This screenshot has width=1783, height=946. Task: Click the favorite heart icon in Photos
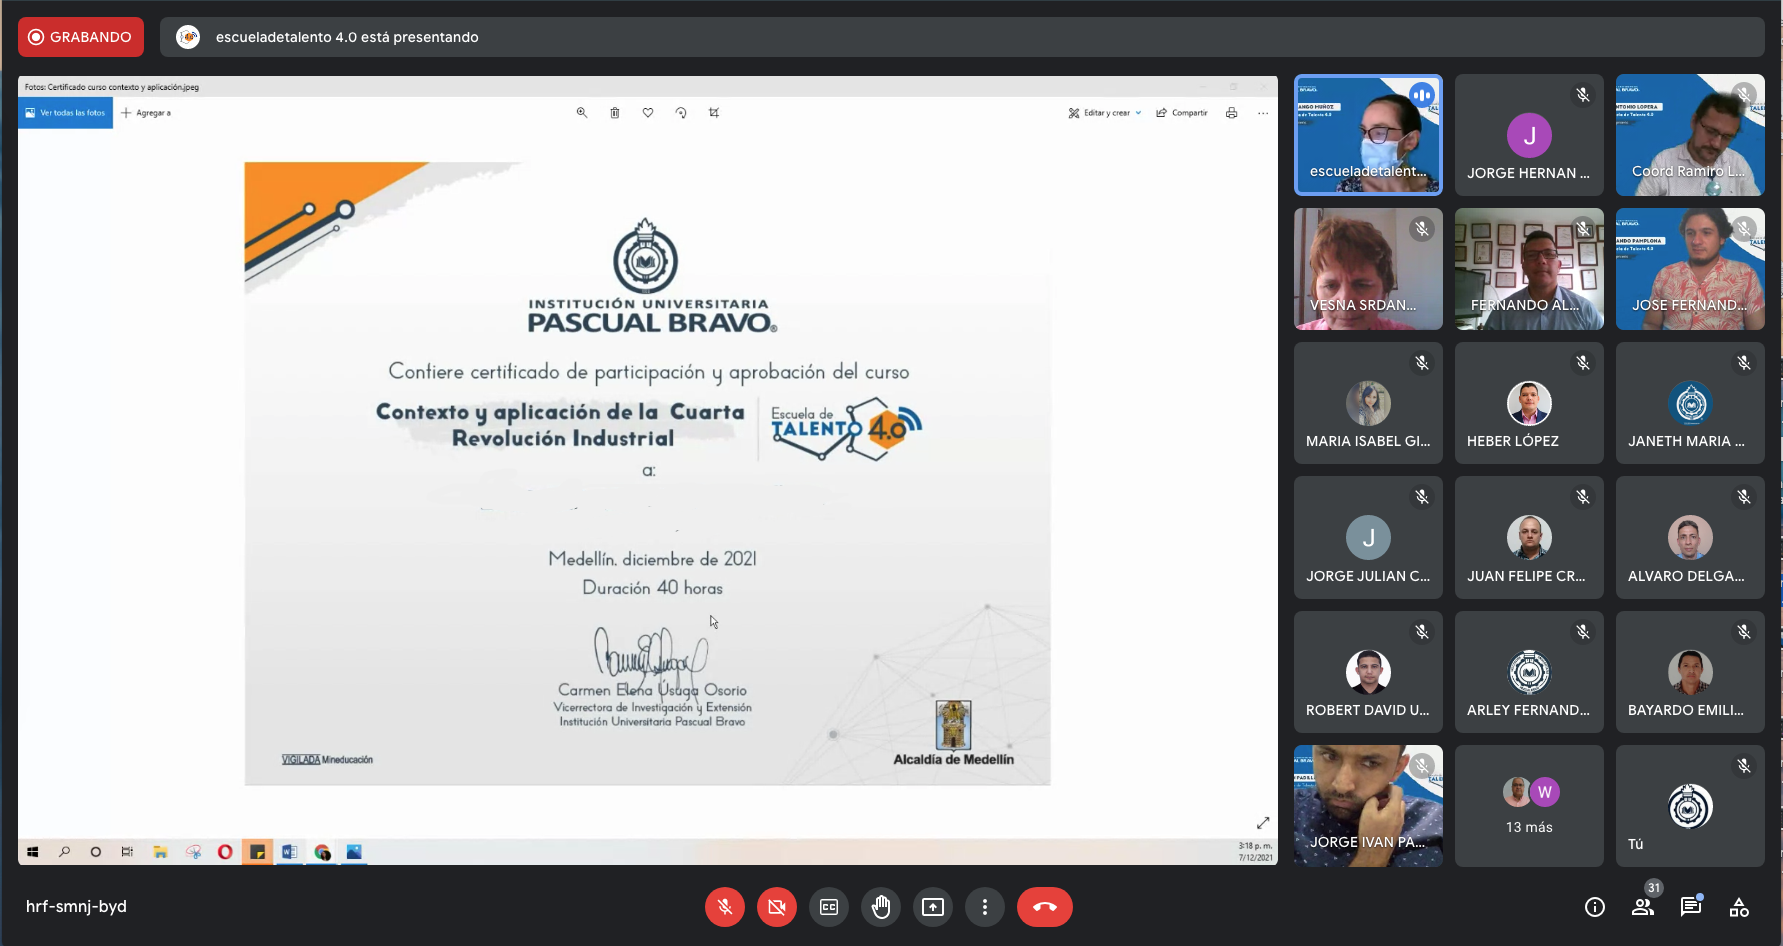pyautogui.click(x=648, y=113)
